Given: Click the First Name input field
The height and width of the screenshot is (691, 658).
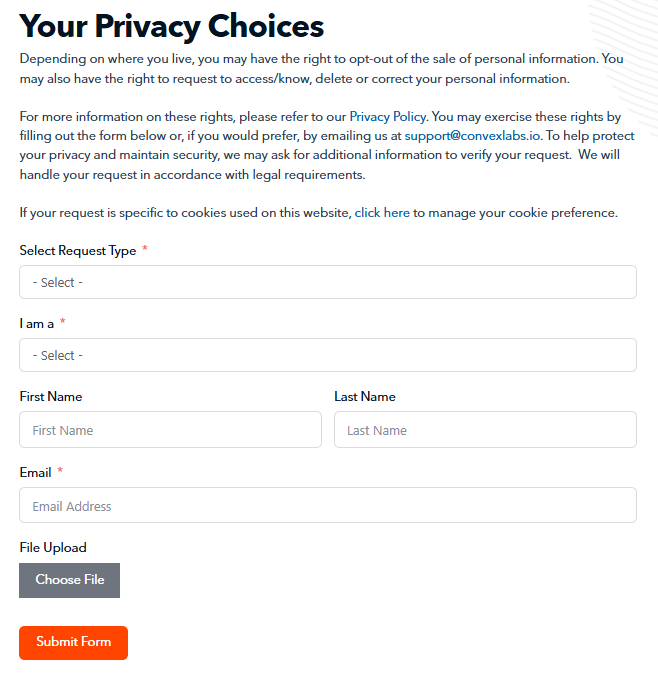Looking at the screenshot, I should click(x=170, y=430).
